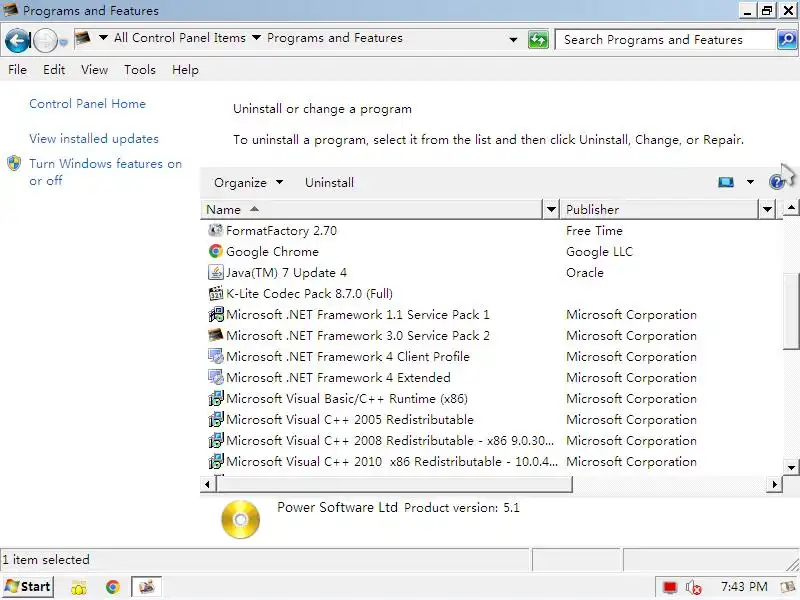Open the Publisher column filter dropdown
The height and width of the screenshot is (600, 800).
click(767, 209)
